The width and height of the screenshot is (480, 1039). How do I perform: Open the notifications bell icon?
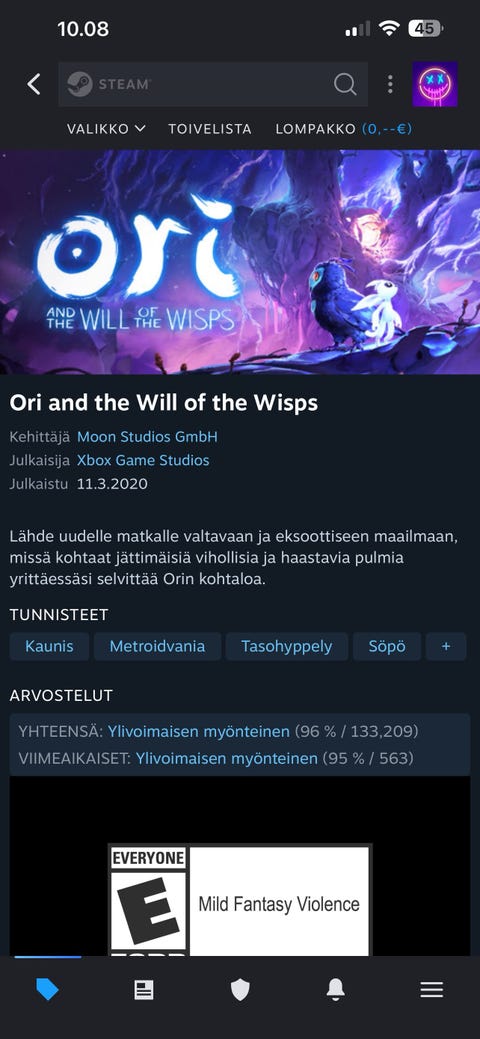tap(336, 990)
